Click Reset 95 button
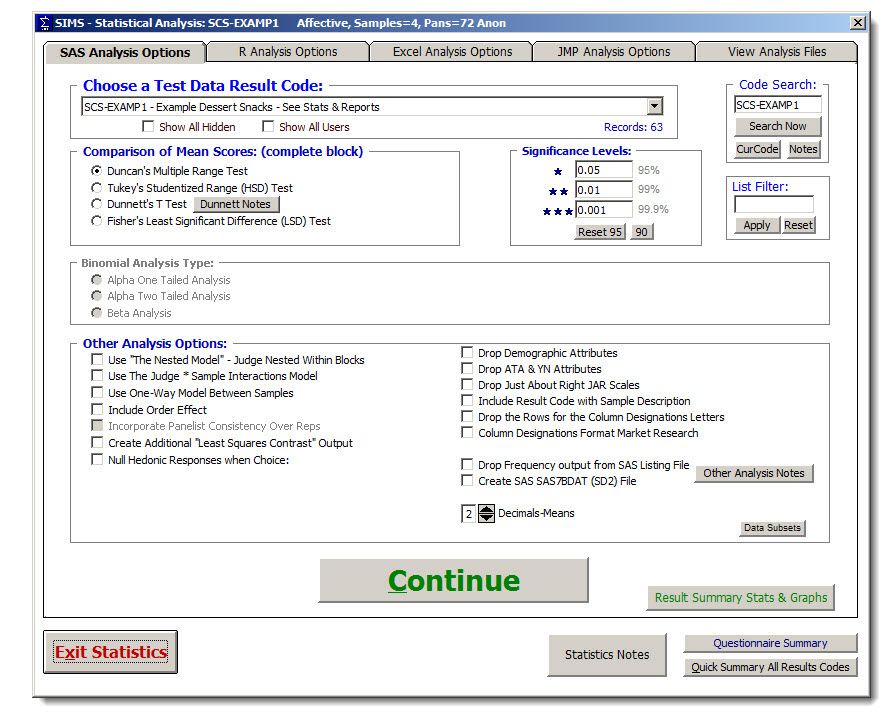The width and height of the screenshot is (886, 713). click(600, 232)
